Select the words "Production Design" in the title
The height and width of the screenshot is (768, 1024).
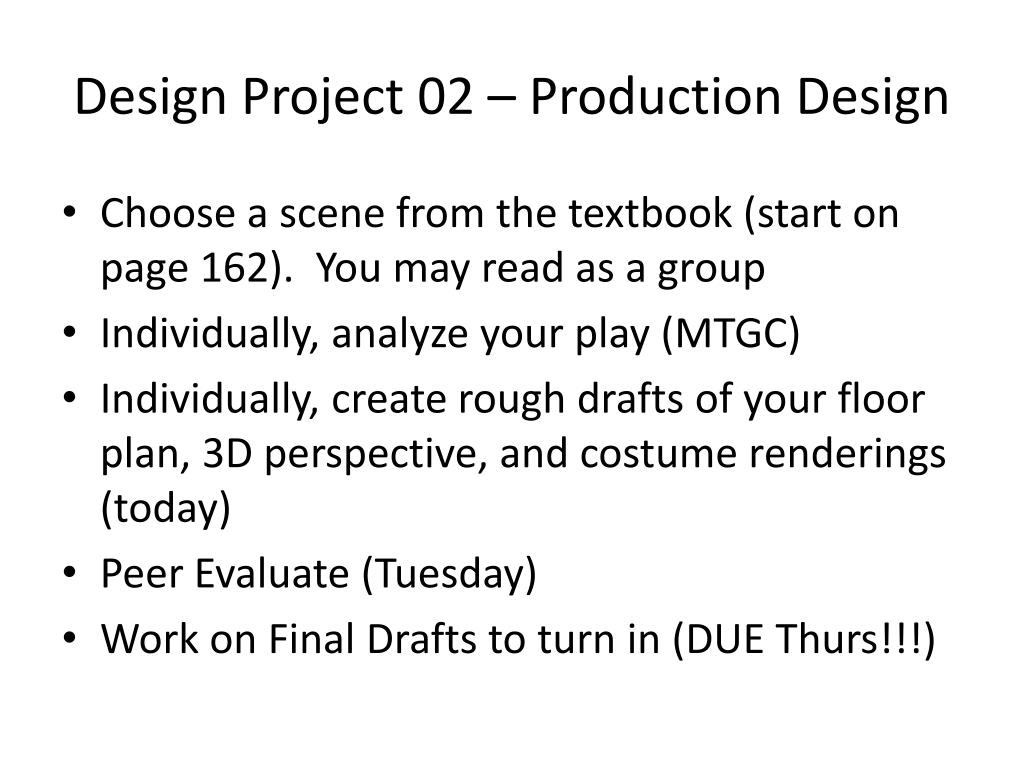(739, 99)
